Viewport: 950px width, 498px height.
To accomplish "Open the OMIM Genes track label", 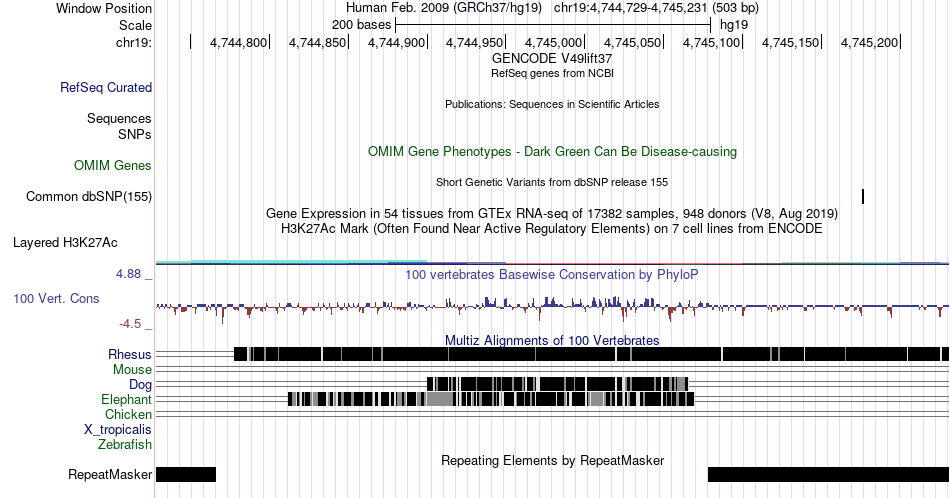I will coord(113,165).
